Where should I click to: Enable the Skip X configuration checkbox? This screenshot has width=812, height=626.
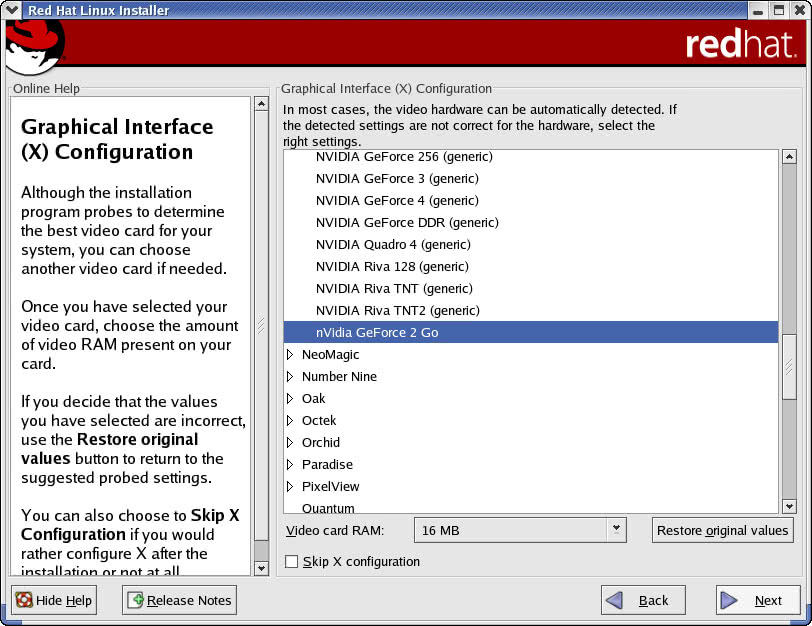[292, 561]
